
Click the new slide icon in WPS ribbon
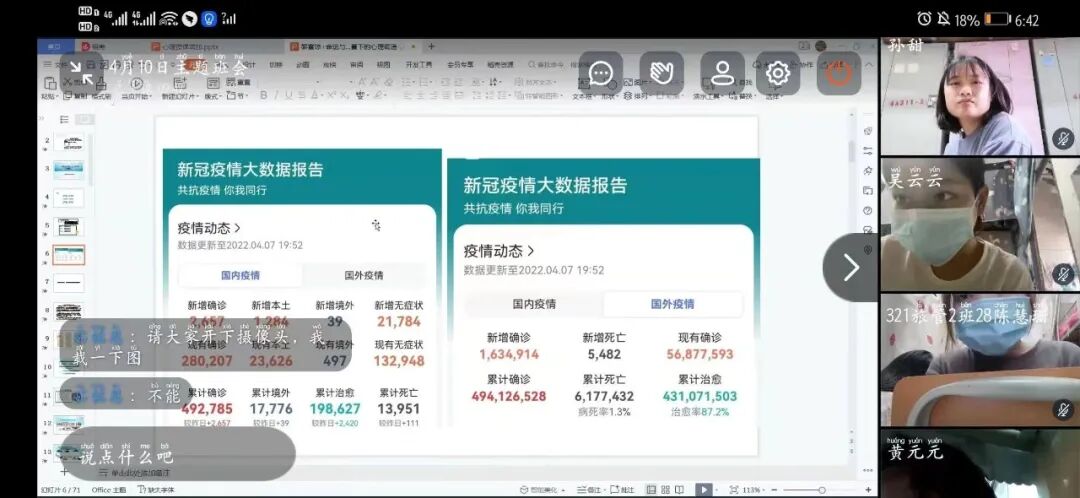tap(179, 84)
